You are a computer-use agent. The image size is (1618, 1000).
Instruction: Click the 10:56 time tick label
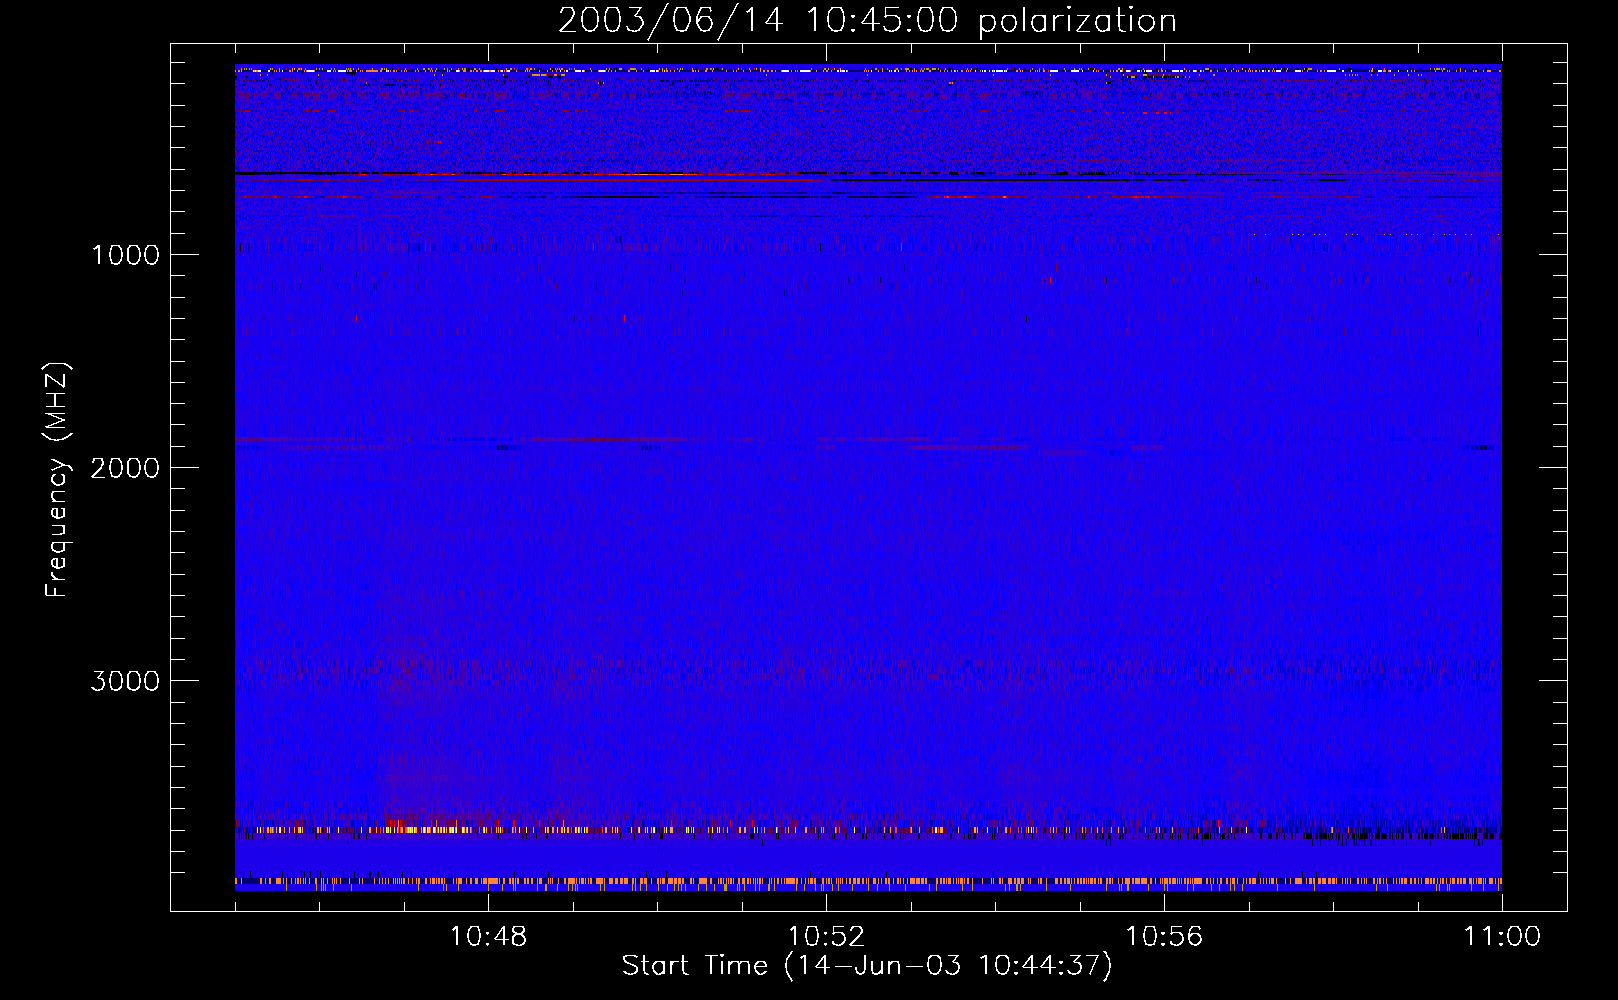click(1164, 937)
